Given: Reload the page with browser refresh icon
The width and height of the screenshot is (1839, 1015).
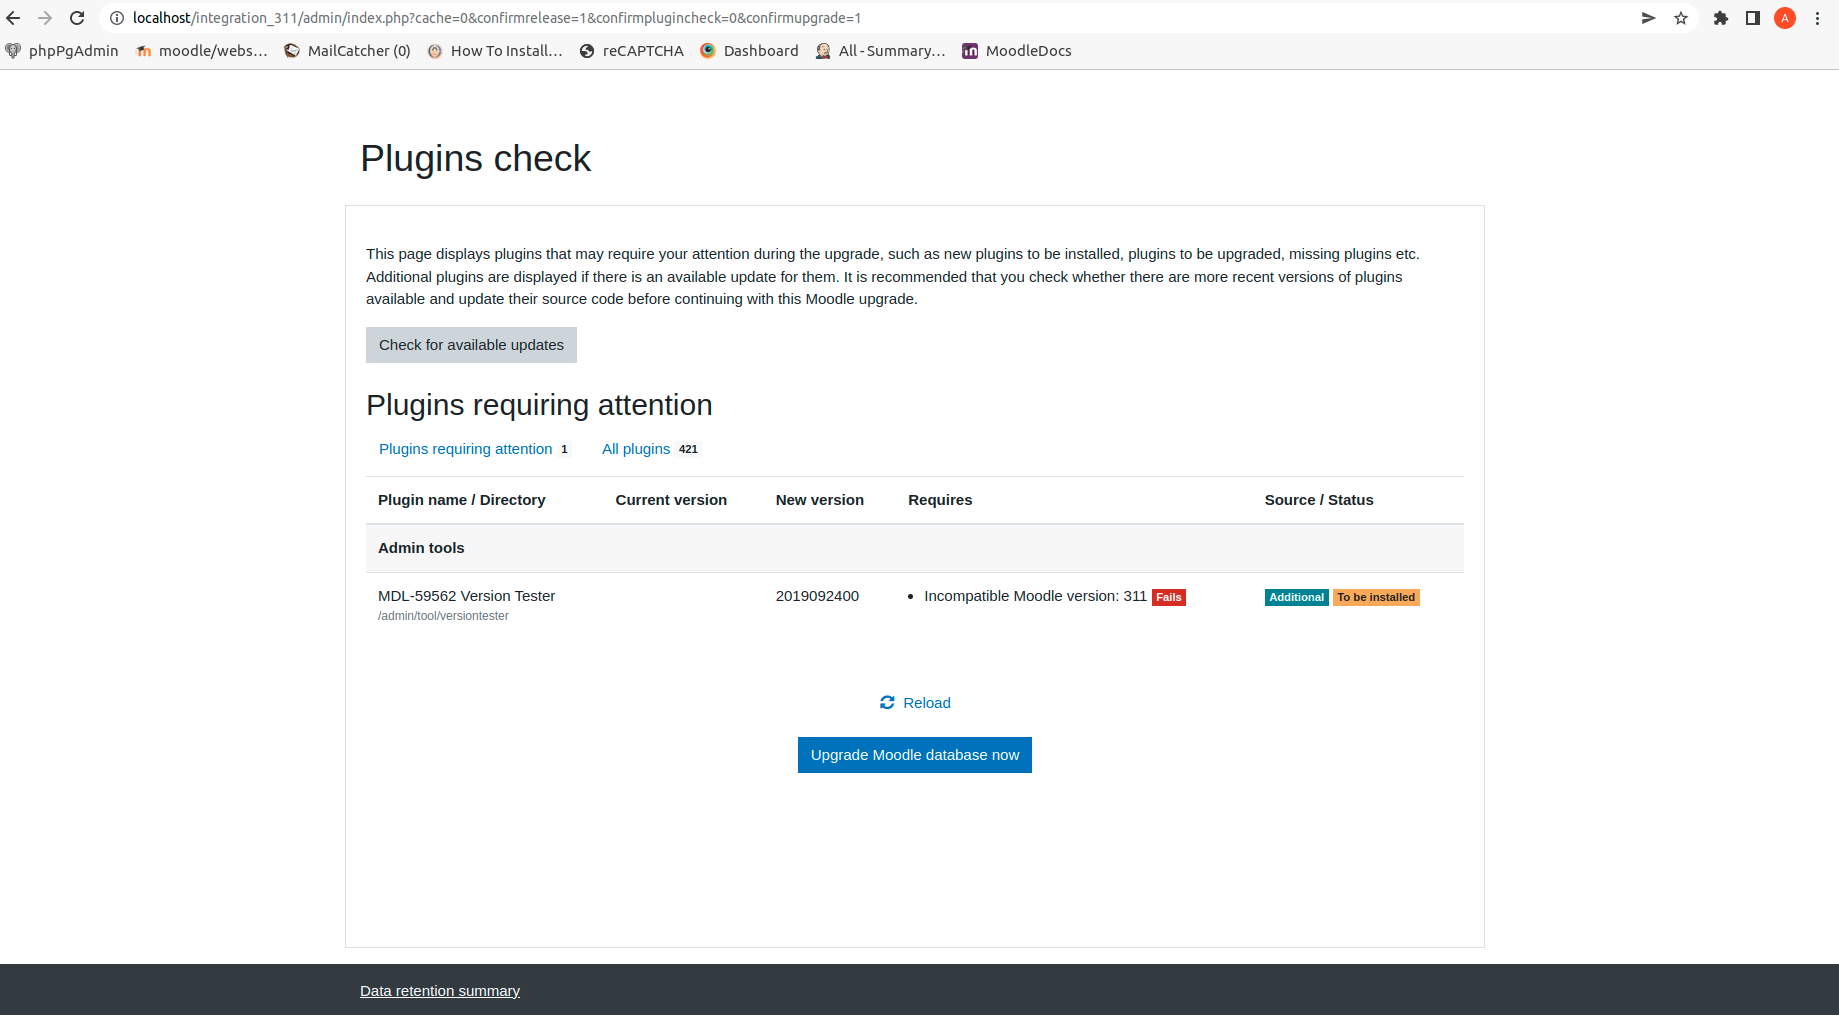Looking at the screenshot, I should pyautogui.click(x=77, y=18).
